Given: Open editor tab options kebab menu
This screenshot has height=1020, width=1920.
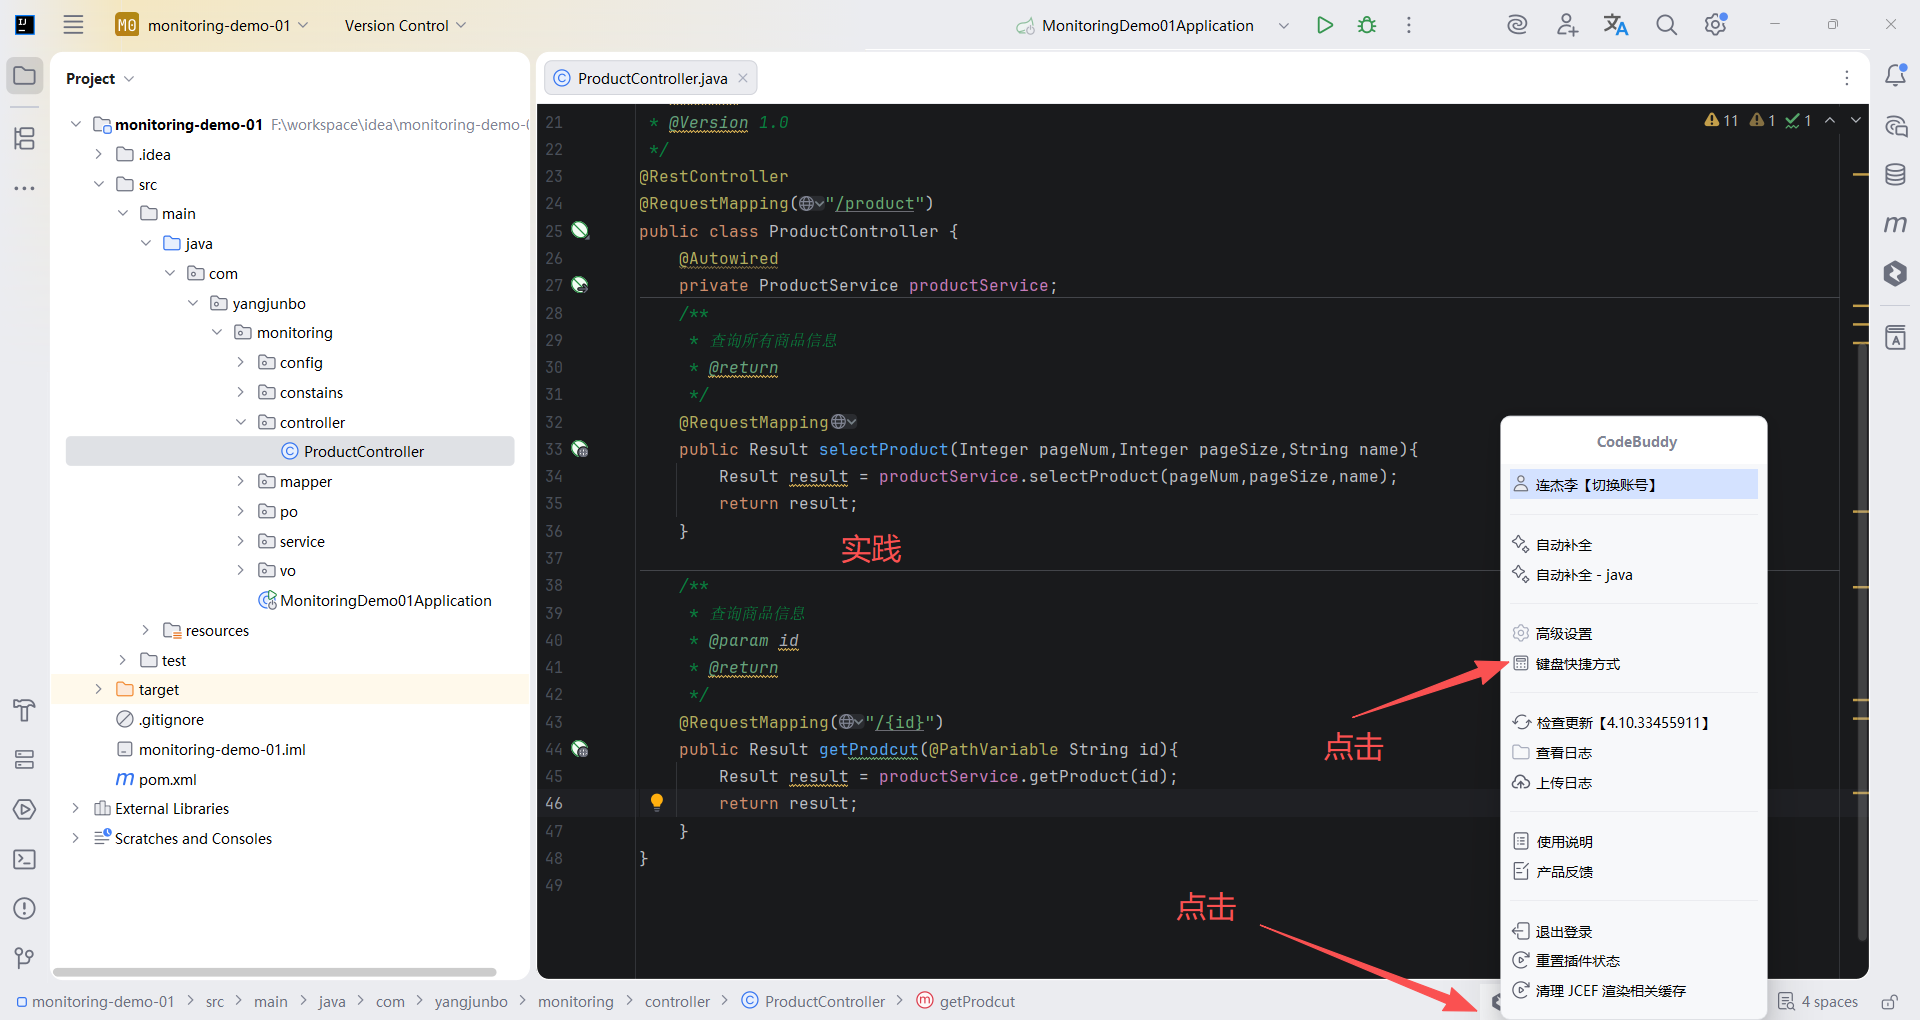Looking at the screenshot, I should pos(1847,78).
